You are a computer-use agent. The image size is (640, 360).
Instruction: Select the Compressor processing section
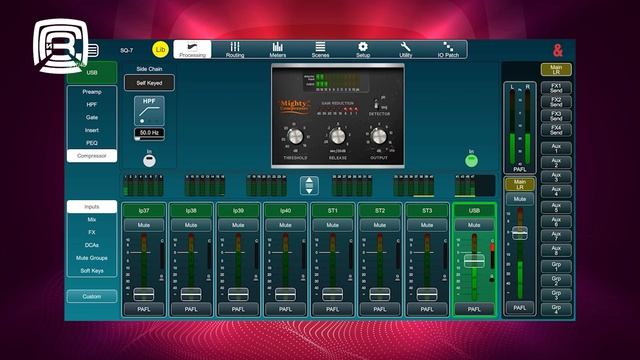[x=92, y=156]
